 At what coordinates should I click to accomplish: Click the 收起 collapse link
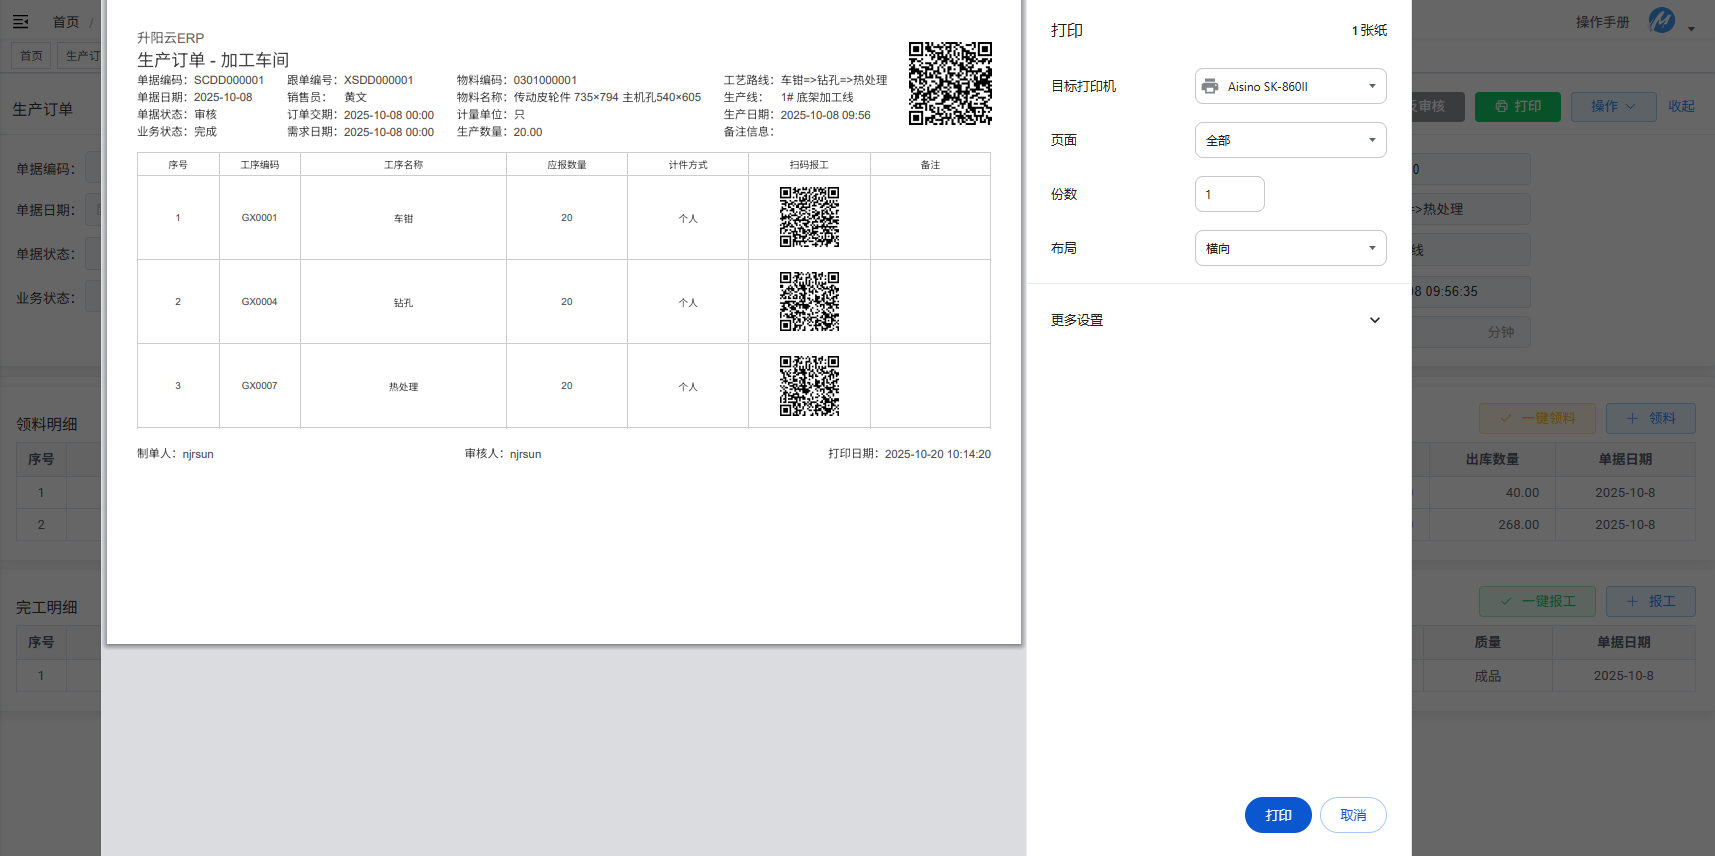coord(1681,106)
